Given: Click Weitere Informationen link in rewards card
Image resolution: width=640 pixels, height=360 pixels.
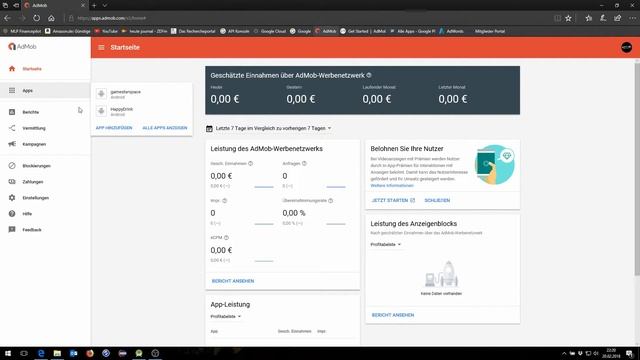Looking at the screenshot, I should point(392,185).
